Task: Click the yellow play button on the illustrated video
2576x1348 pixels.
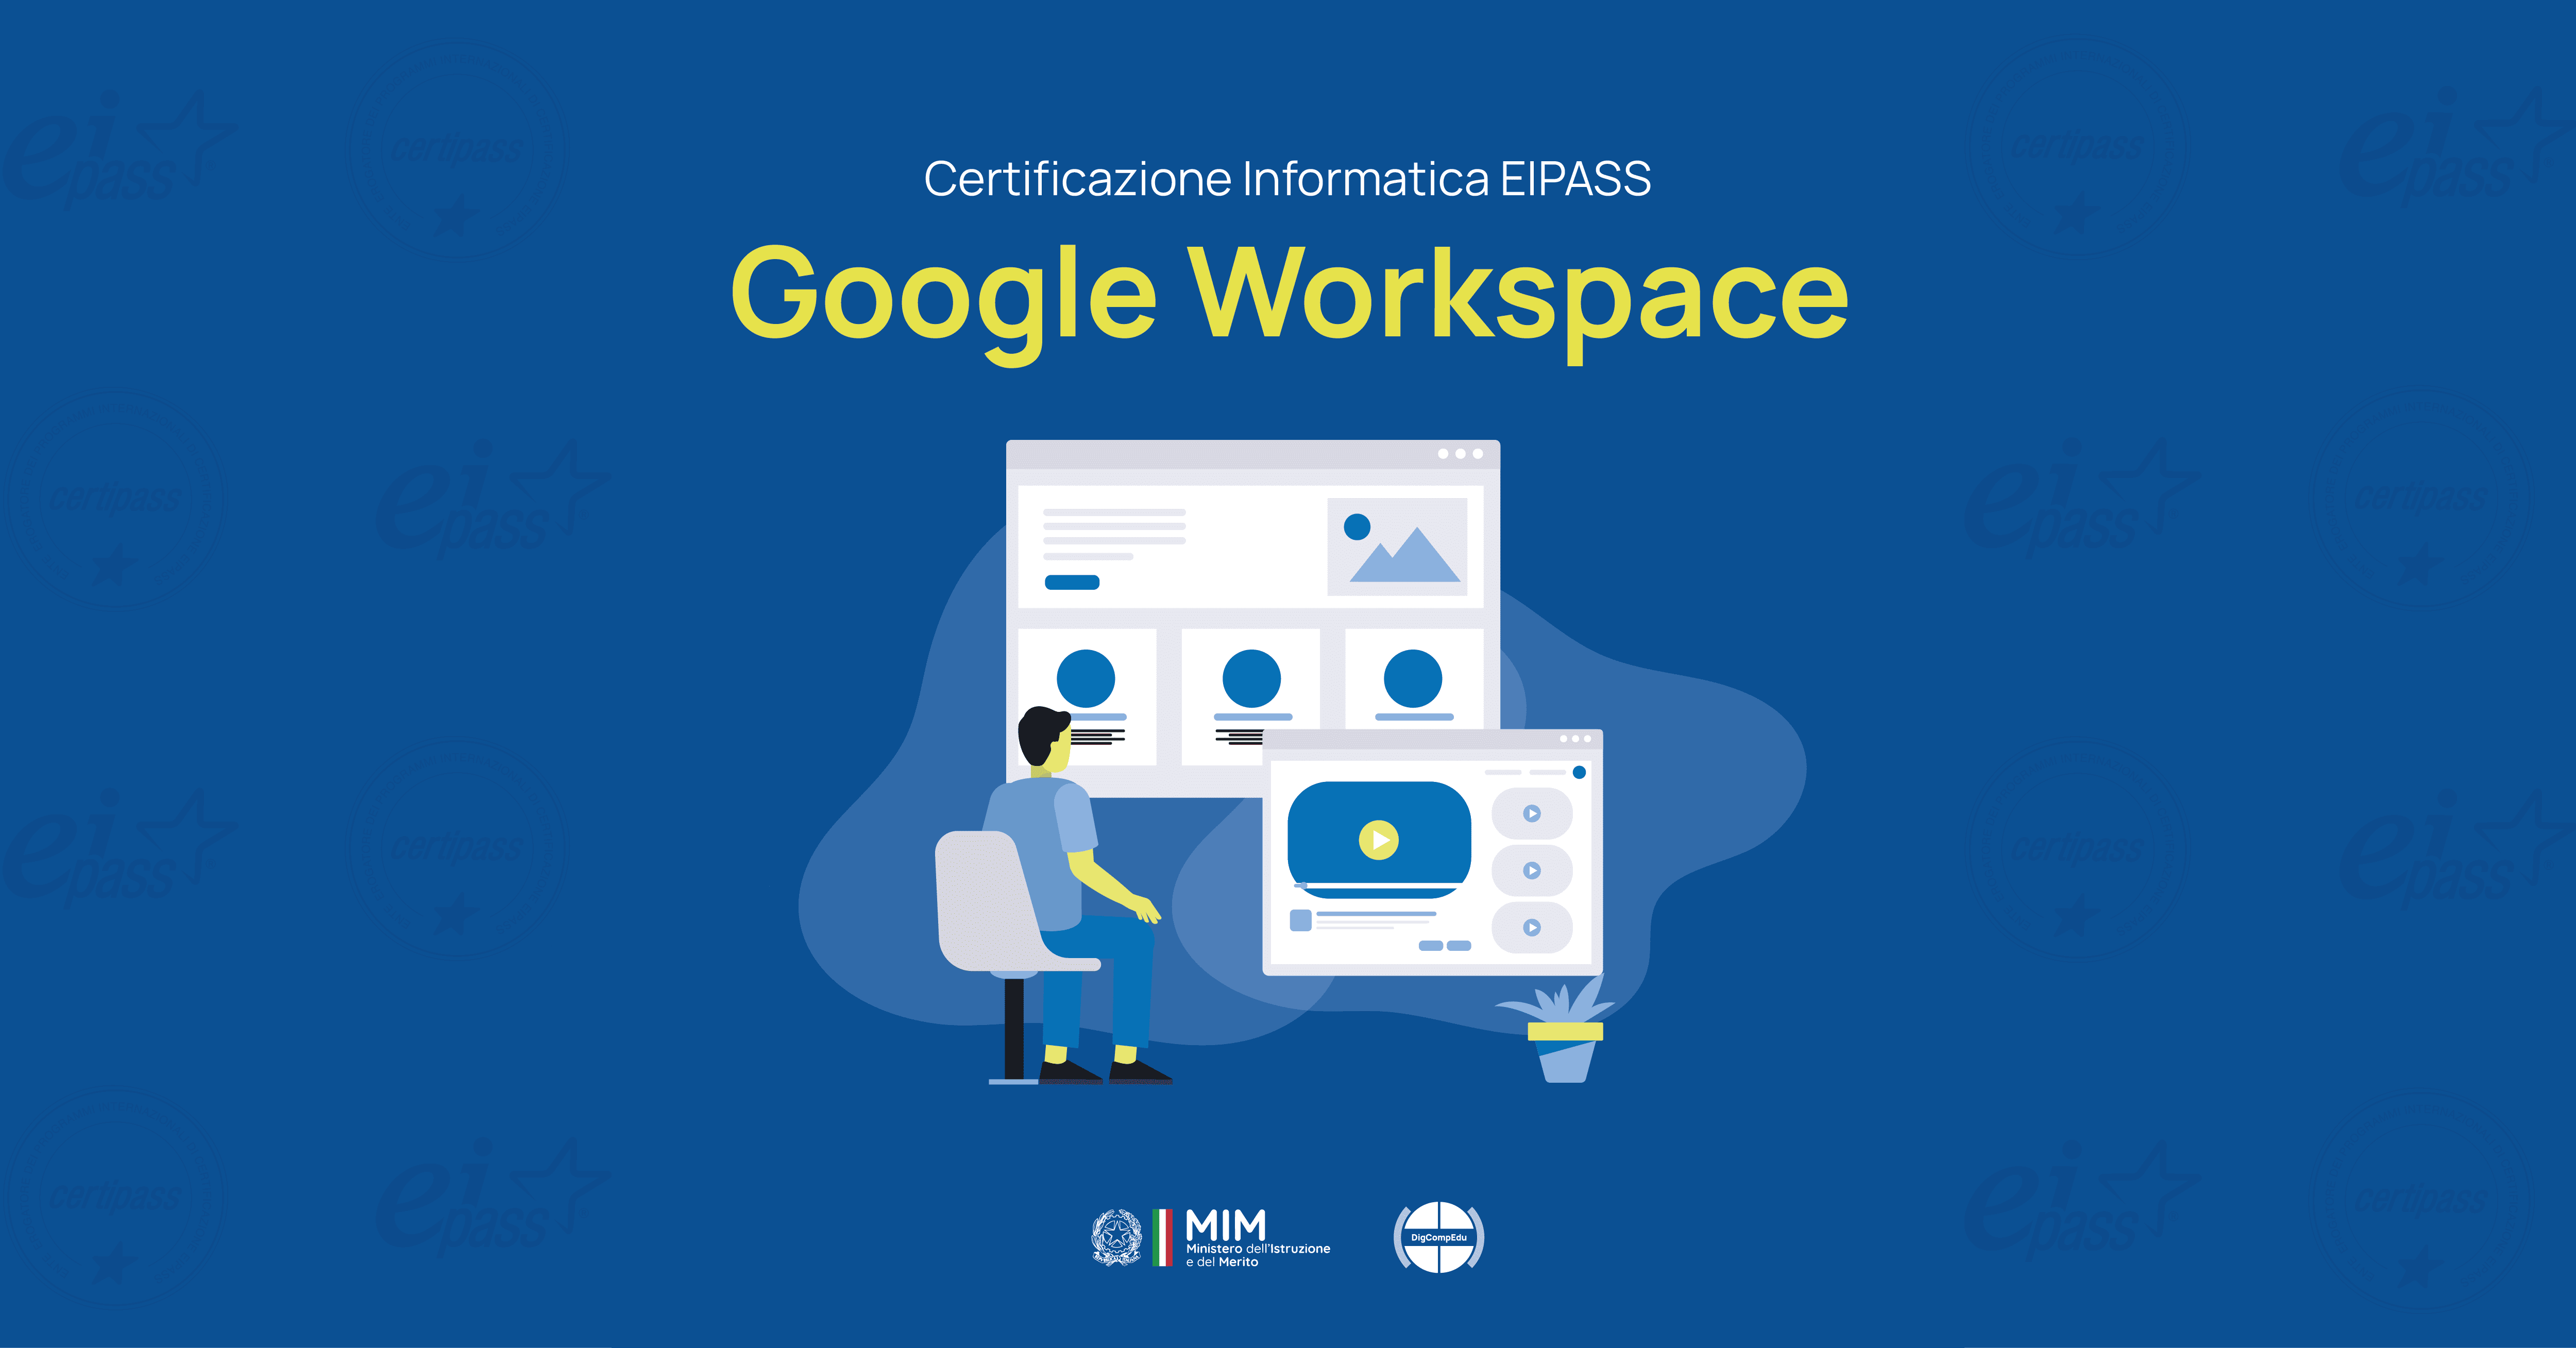Action: pyautogui.click(x=1379, y=840)
